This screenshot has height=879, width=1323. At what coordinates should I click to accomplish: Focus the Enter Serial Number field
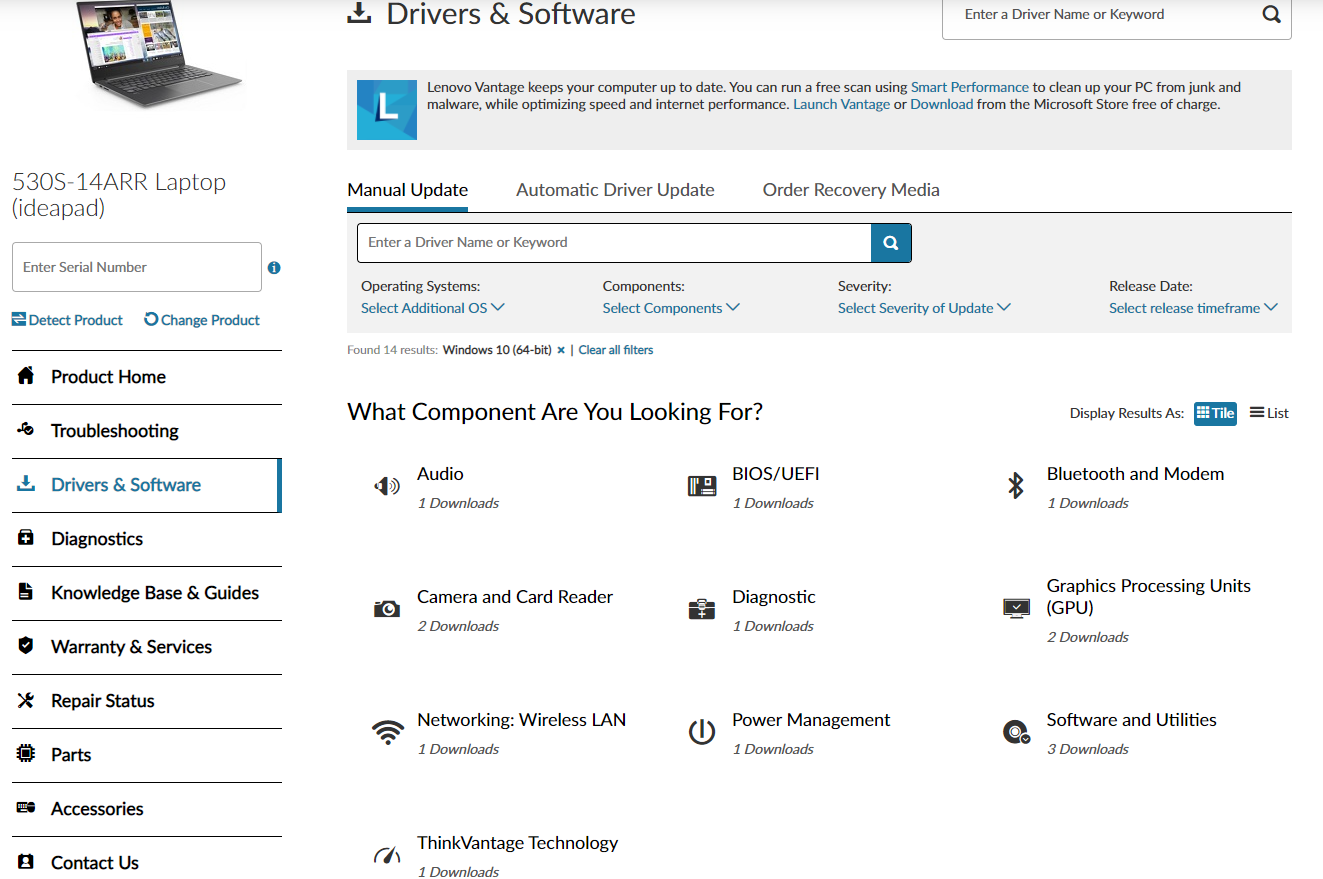click(x=137, y=267)
